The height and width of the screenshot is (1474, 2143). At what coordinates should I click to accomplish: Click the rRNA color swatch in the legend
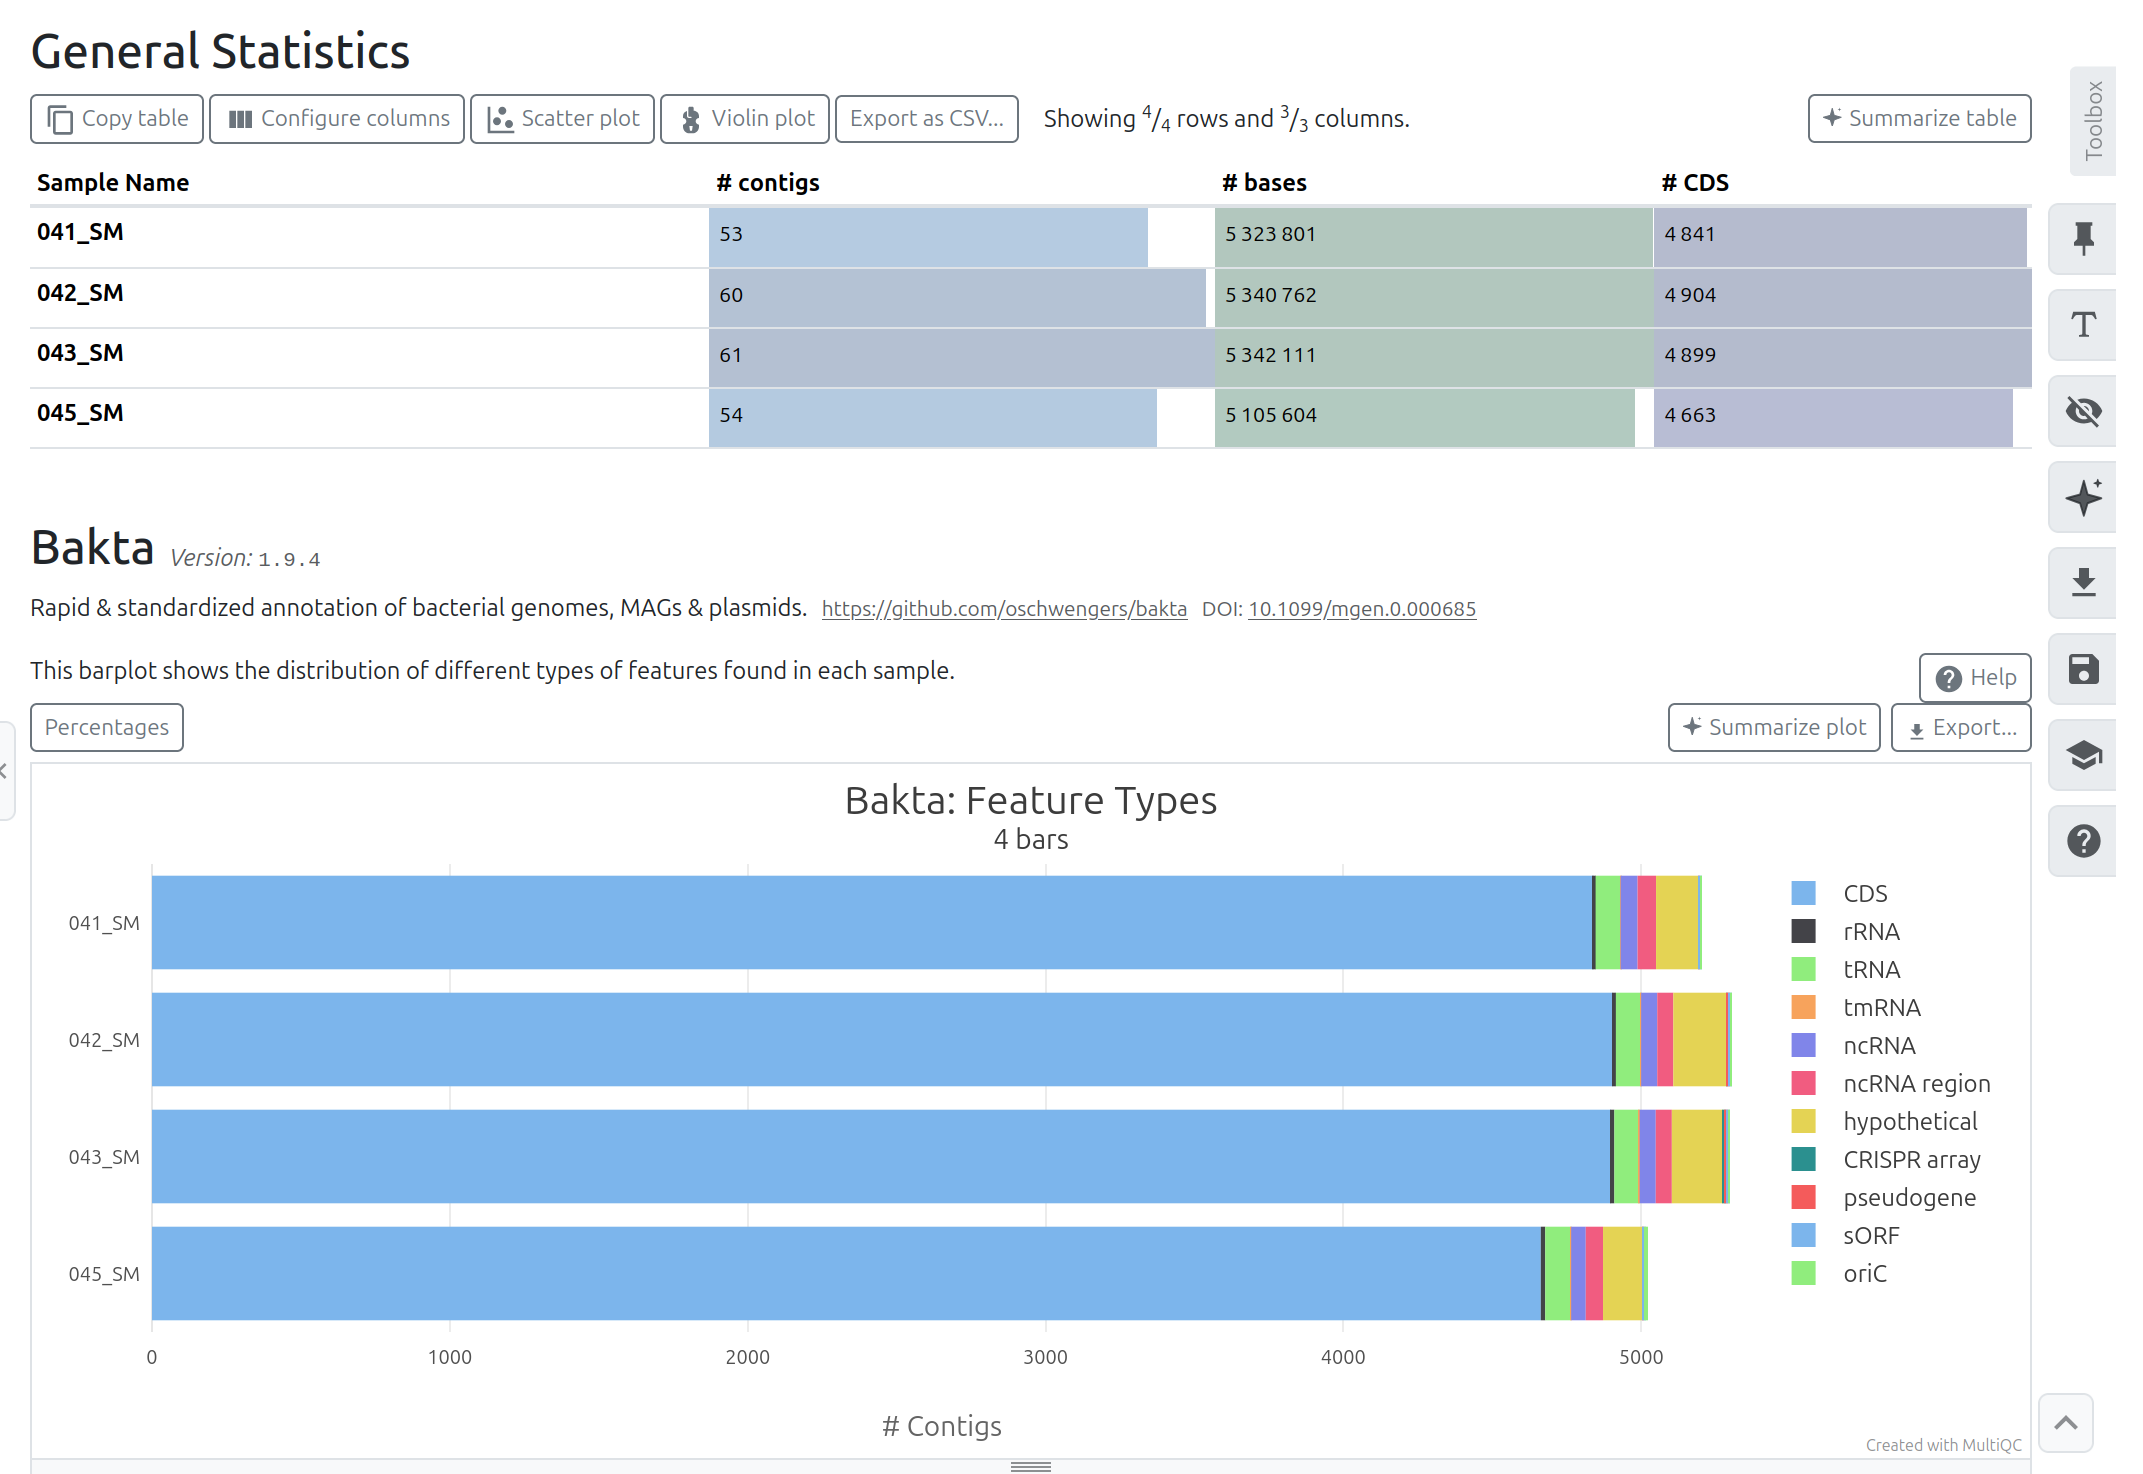pyautogui.click(x=1803, y=931)
